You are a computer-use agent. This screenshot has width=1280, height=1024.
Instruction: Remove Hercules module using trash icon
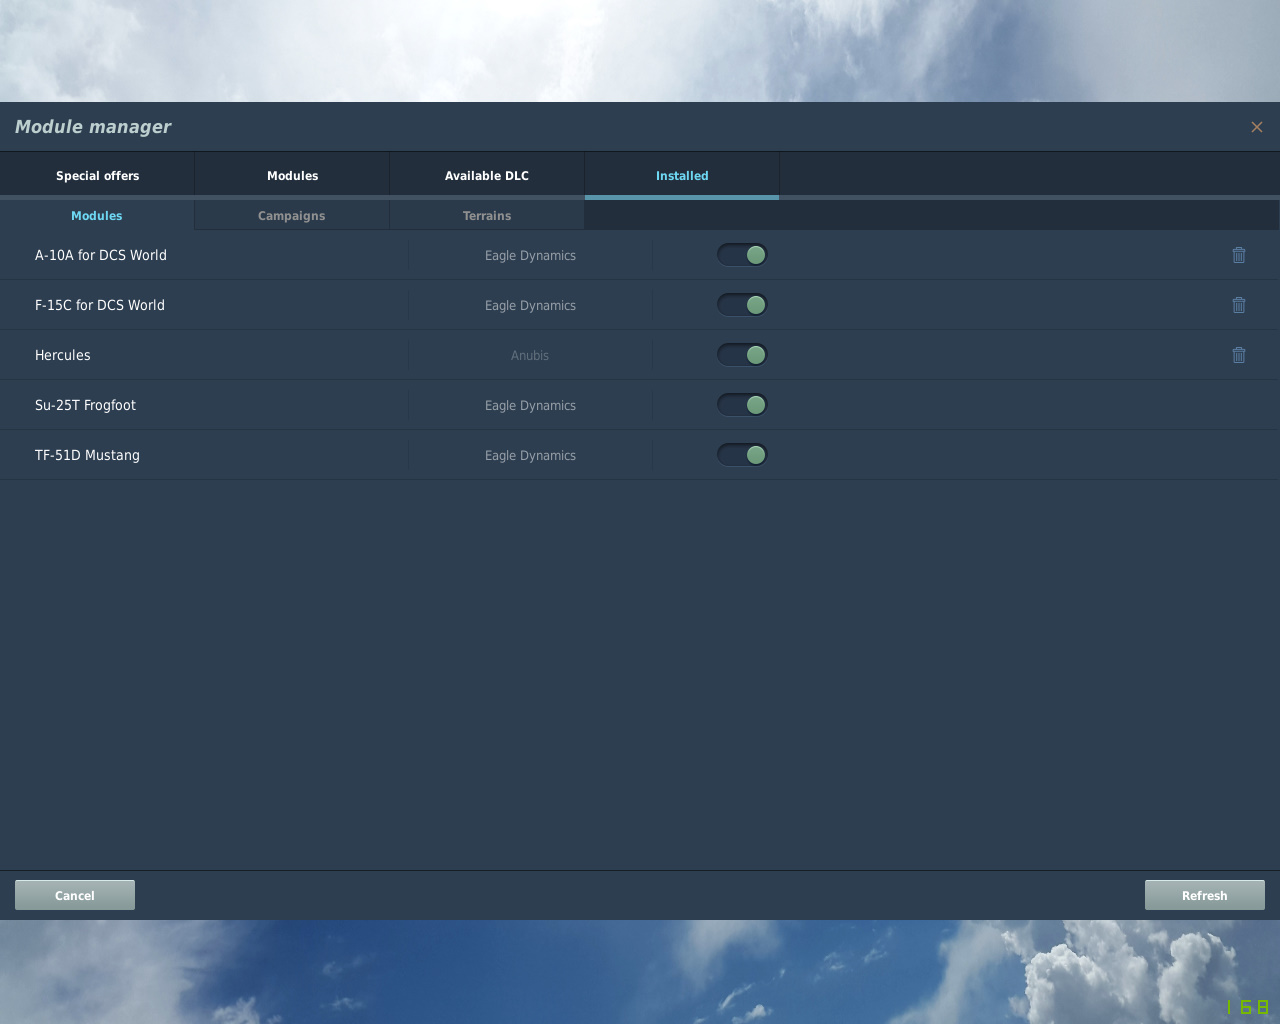coord(1239,355)
